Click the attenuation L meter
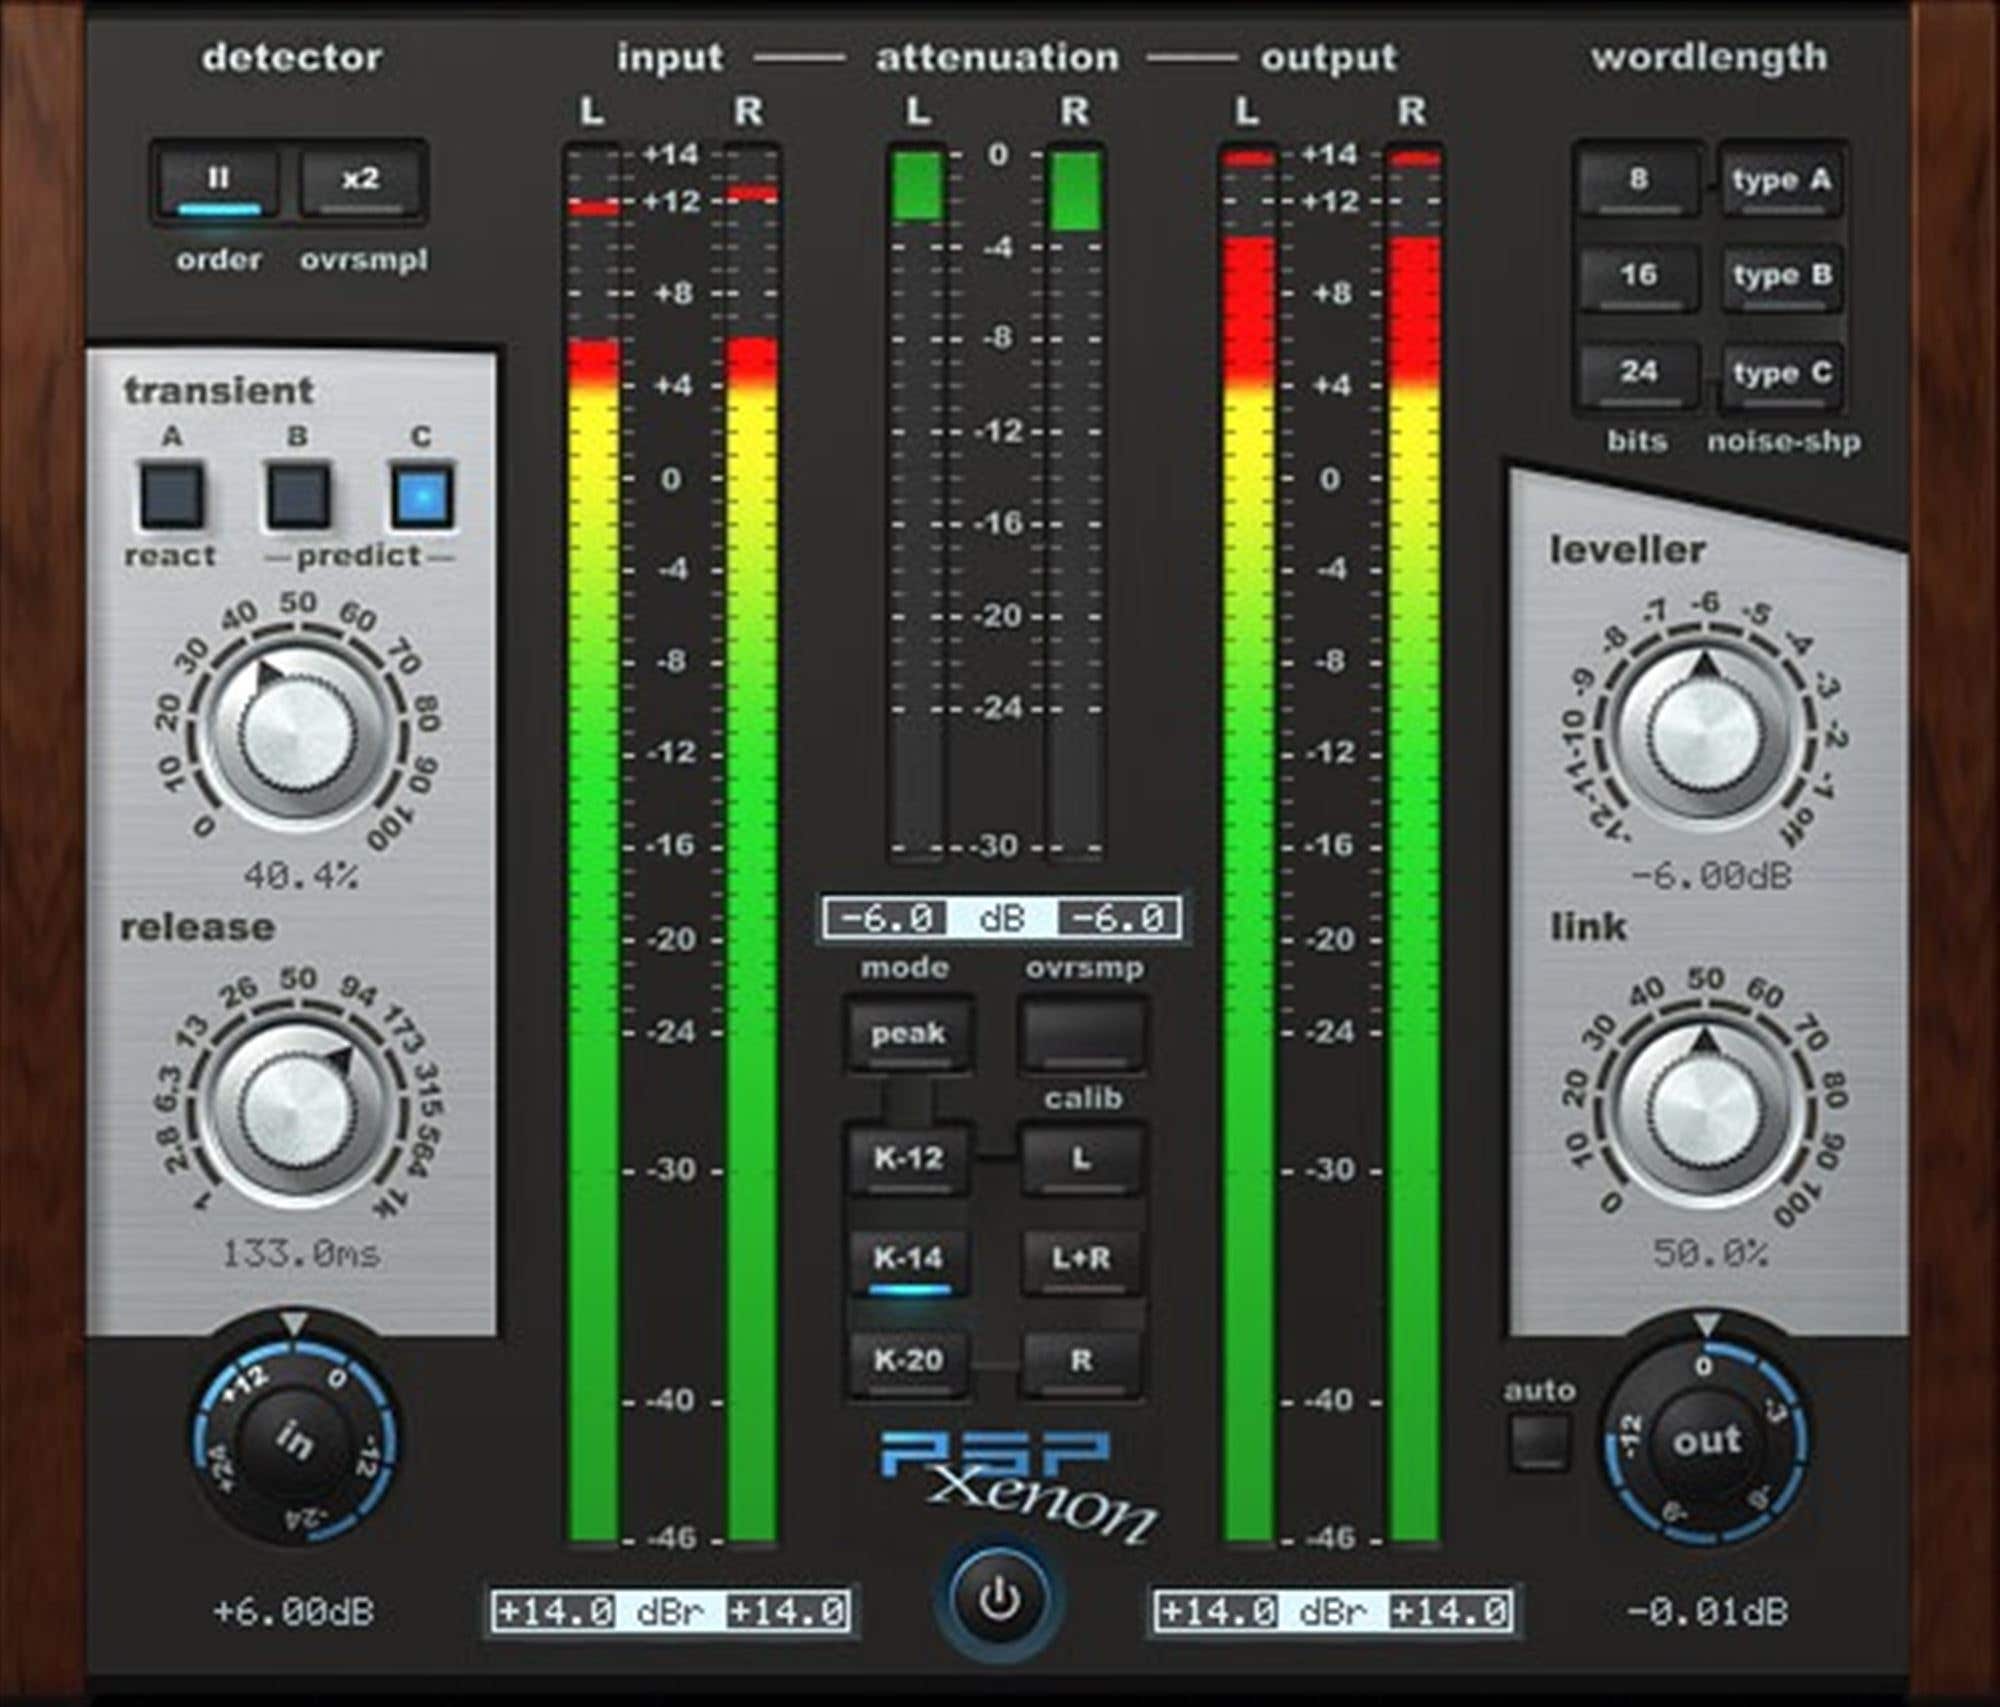2000x1707 pixels. (x=917, y=504)
